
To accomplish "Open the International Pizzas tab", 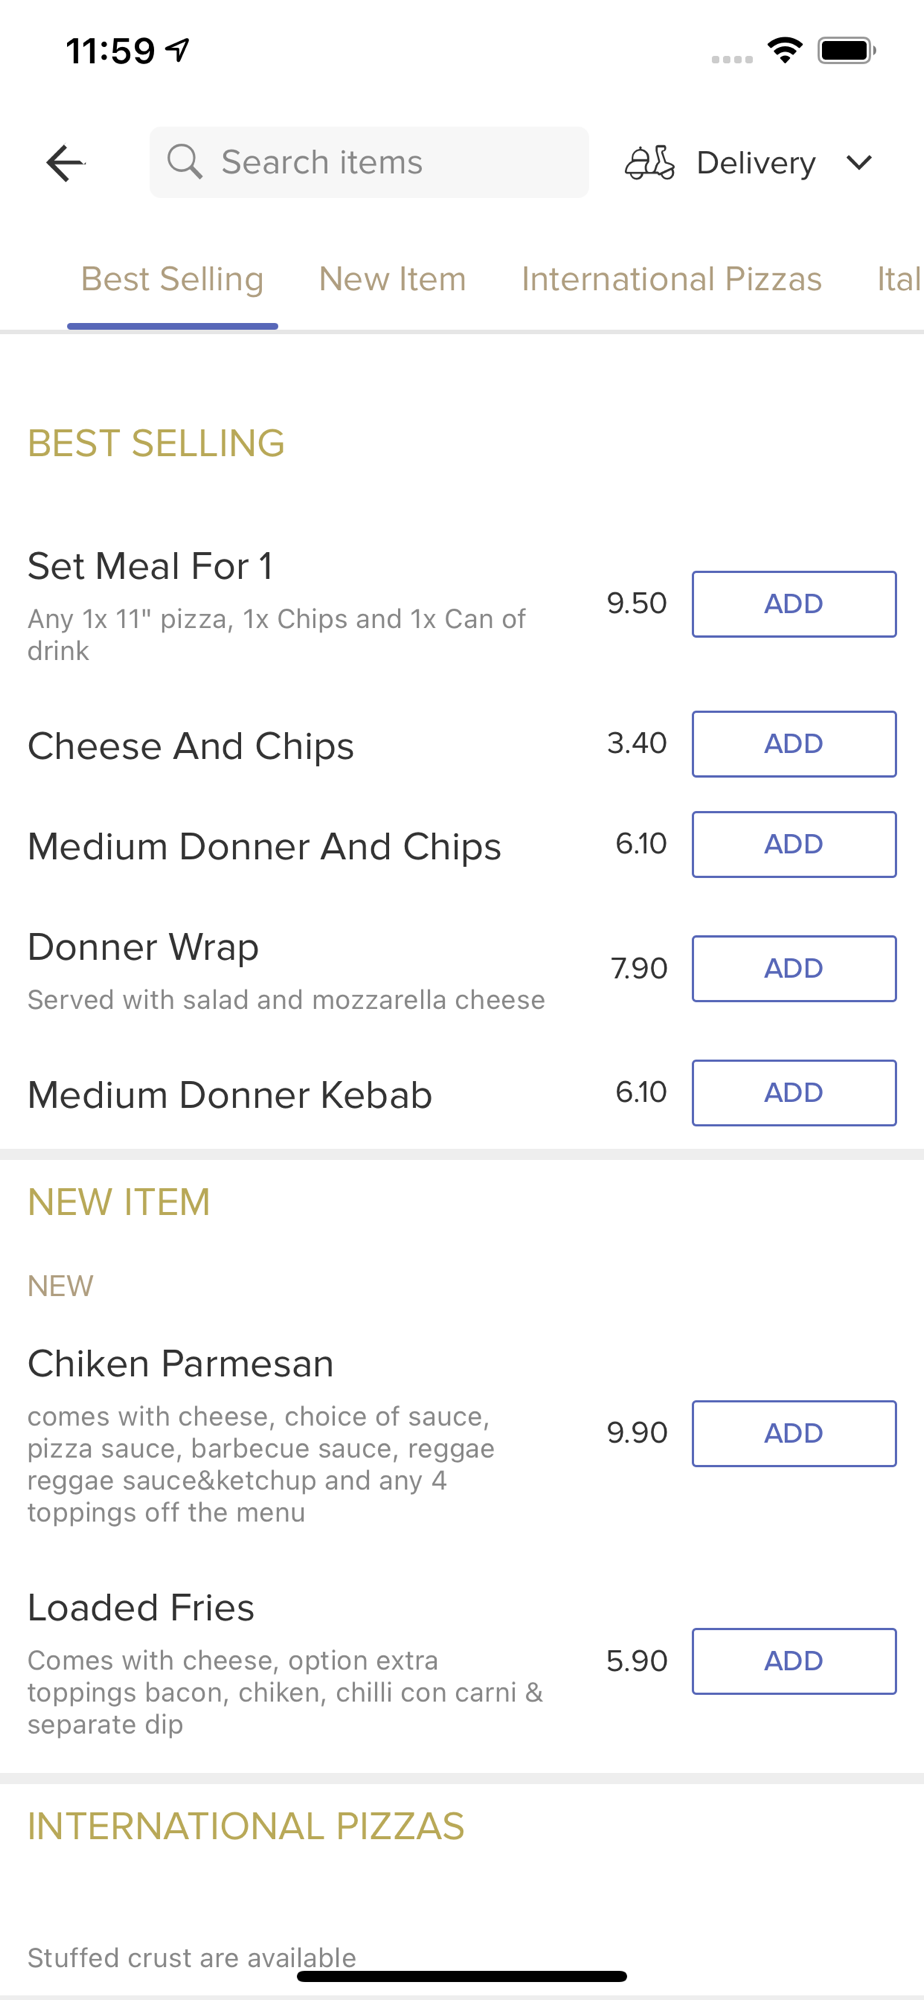I will tap(671, 279).
